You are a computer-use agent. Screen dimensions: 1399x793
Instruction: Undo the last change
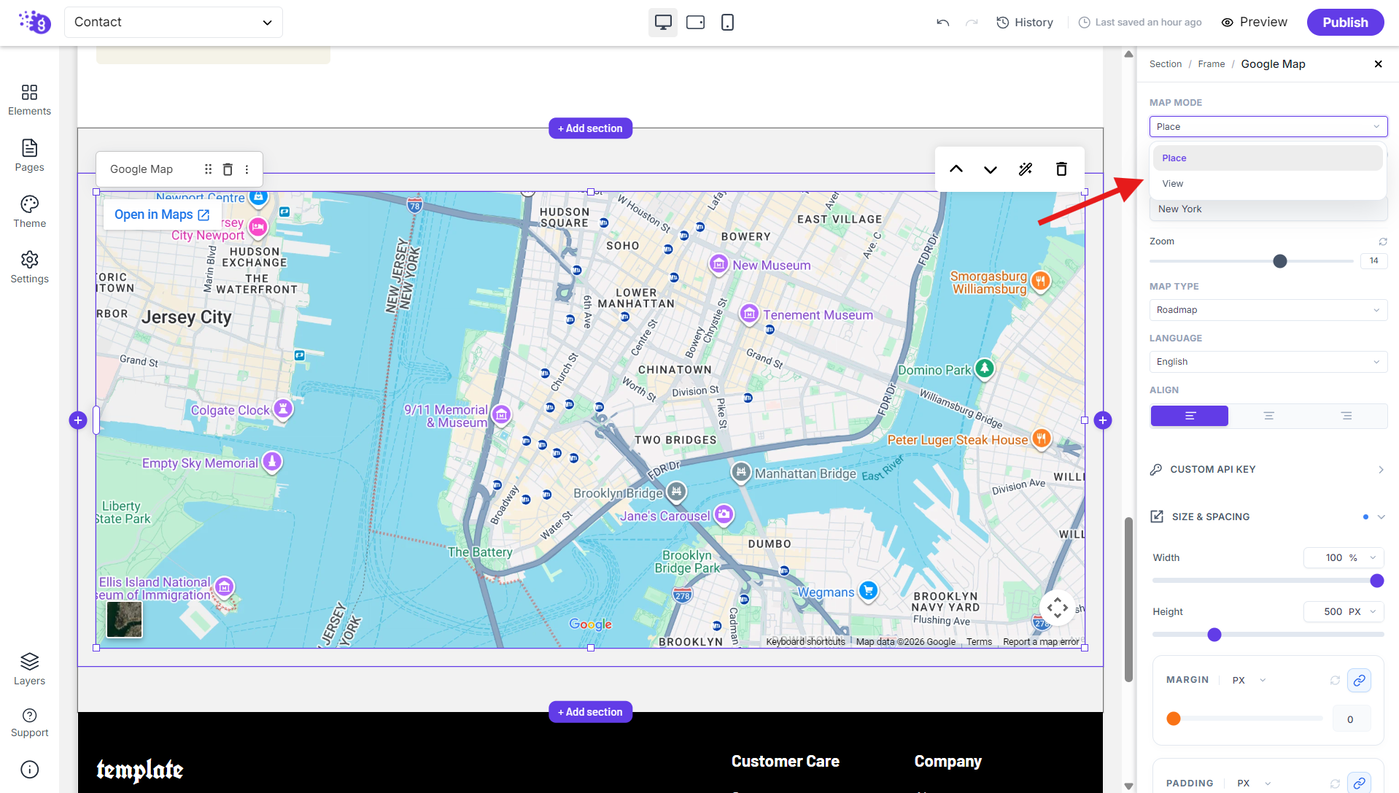tap(942, 22)
